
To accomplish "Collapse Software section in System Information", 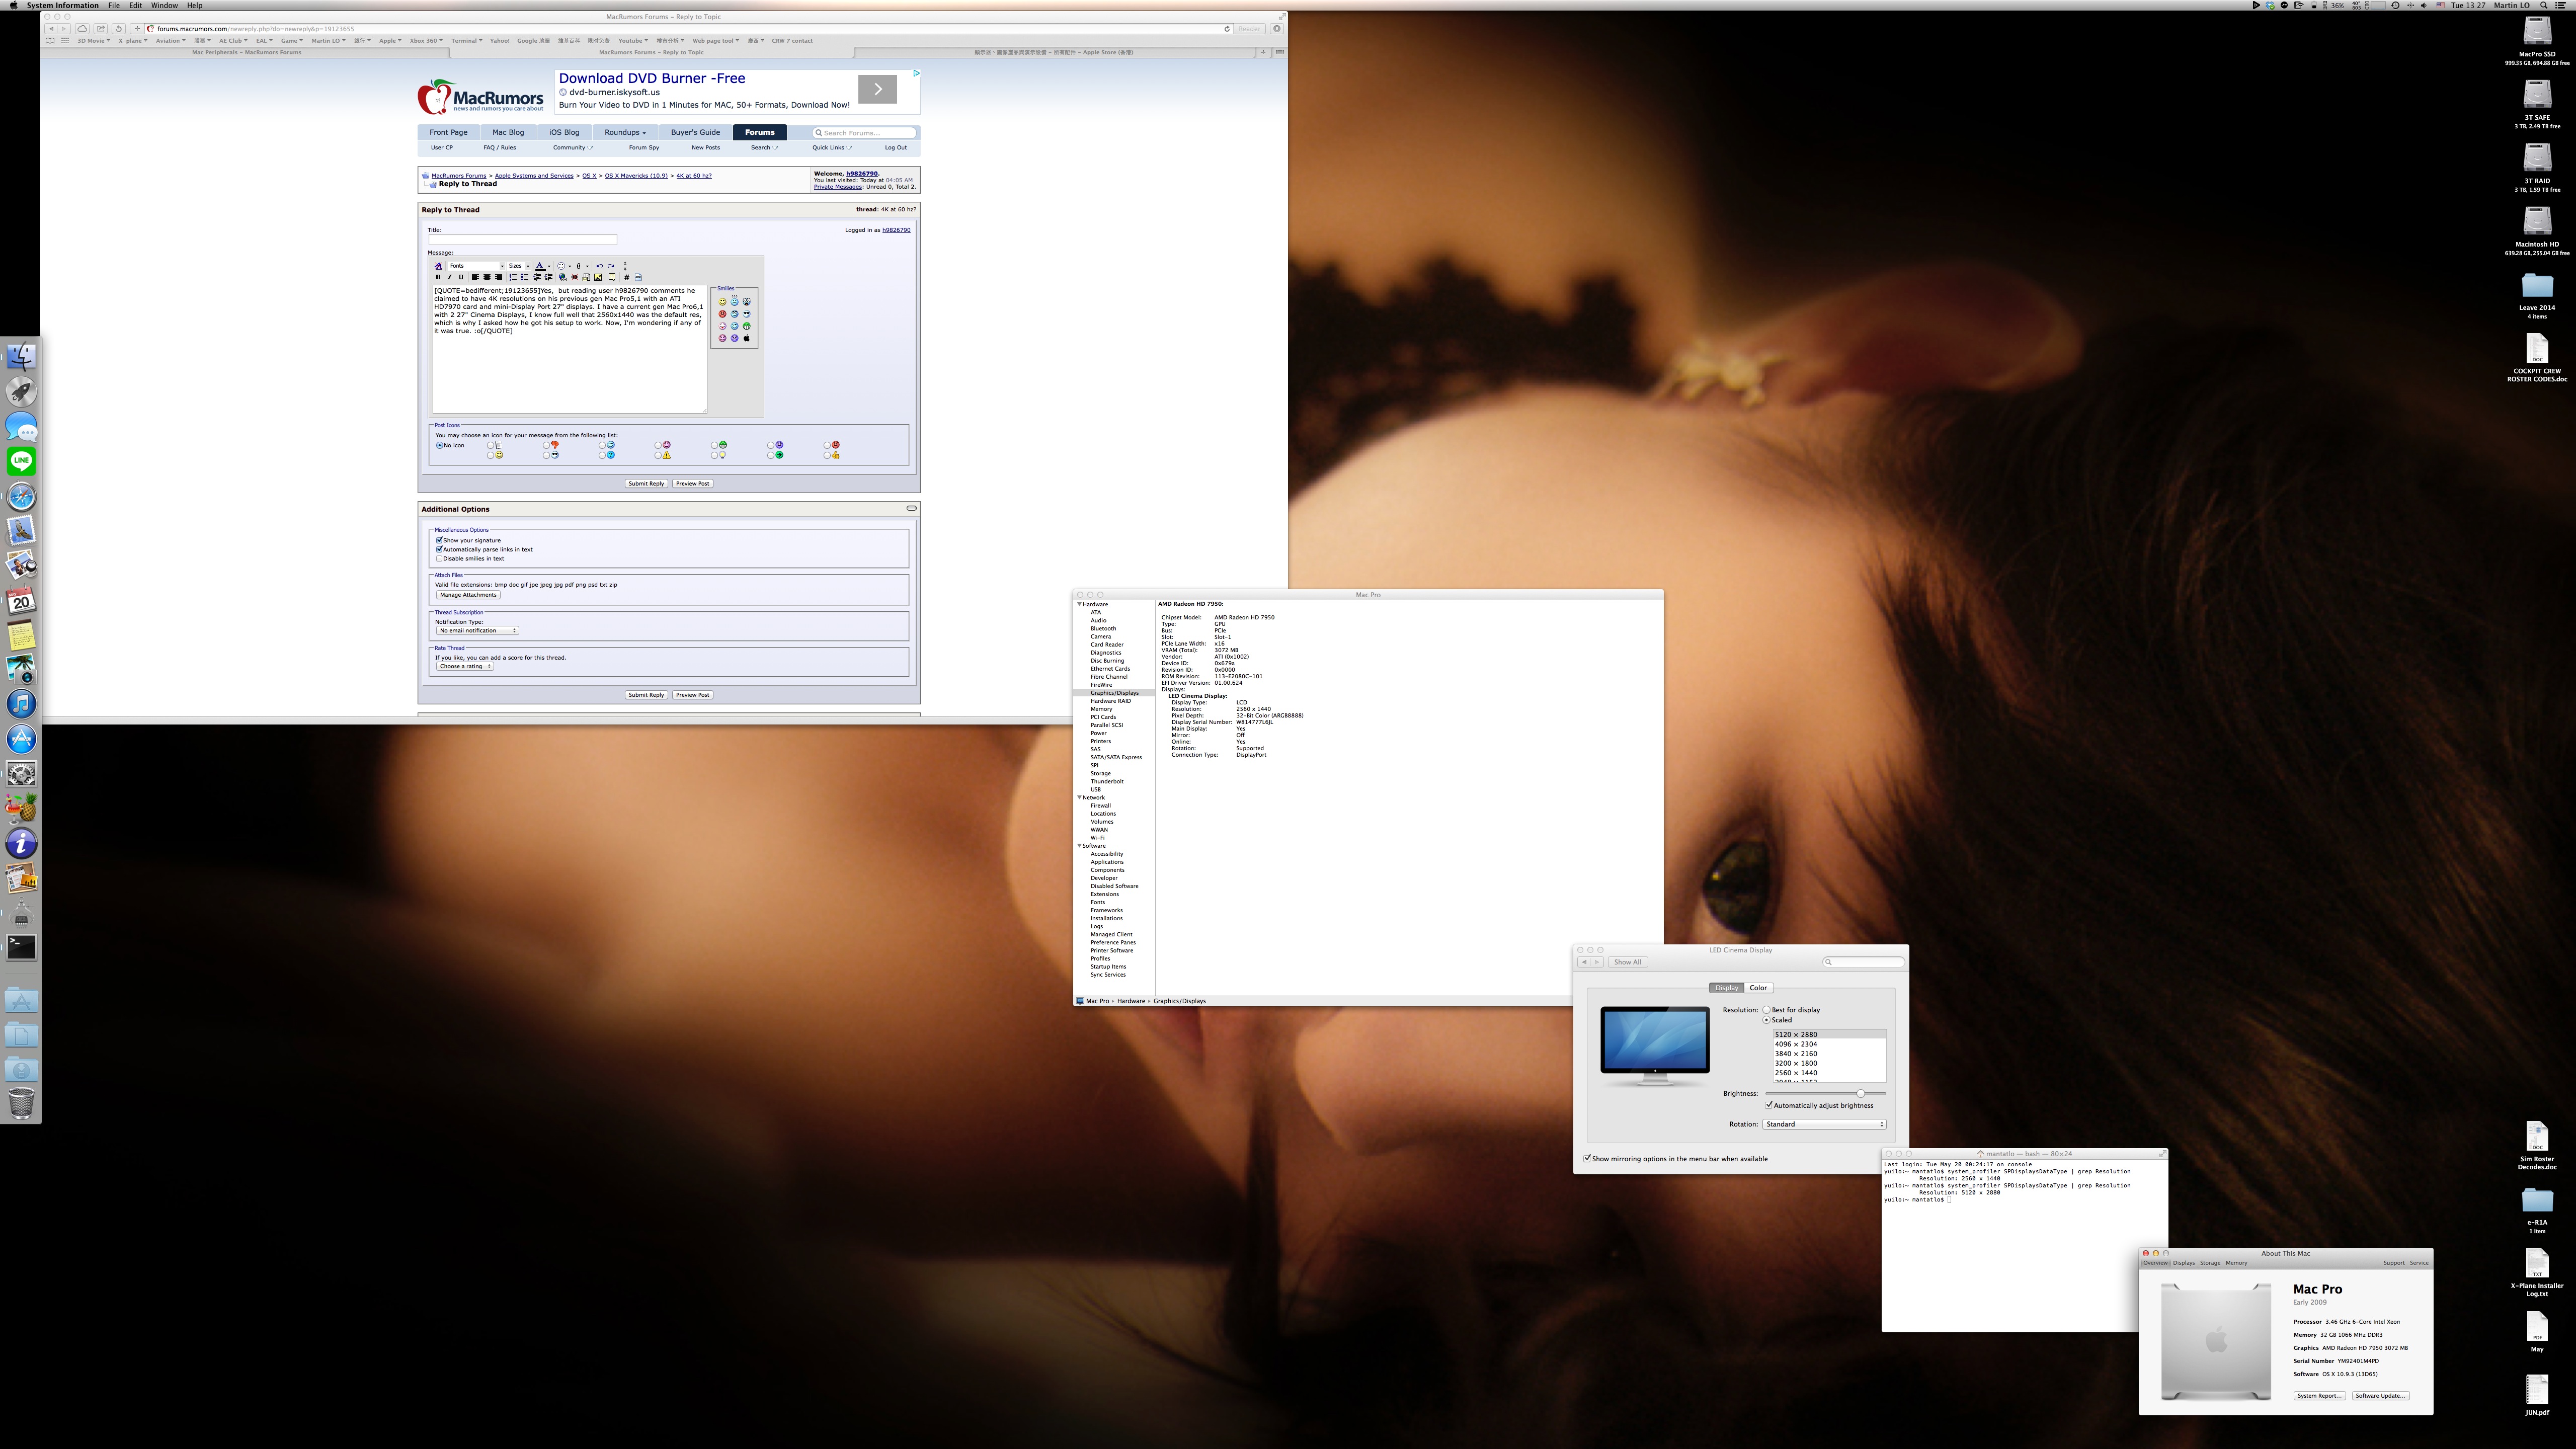I will click(1079, 846).
